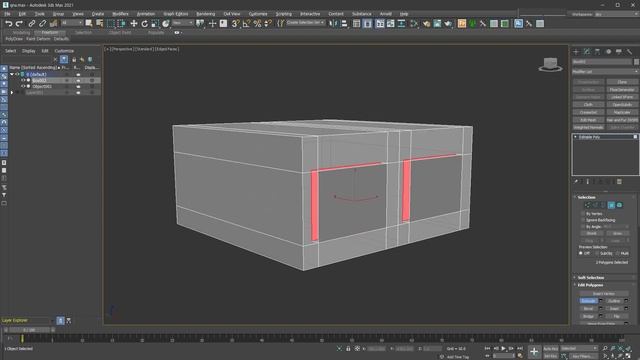Click the Shrink selection button

point(591,233)
